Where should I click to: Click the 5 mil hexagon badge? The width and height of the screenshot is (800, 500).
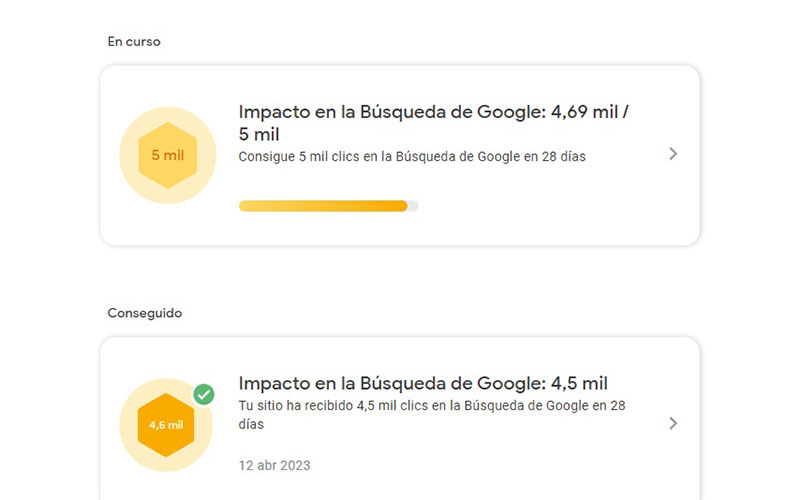point(167,155)
